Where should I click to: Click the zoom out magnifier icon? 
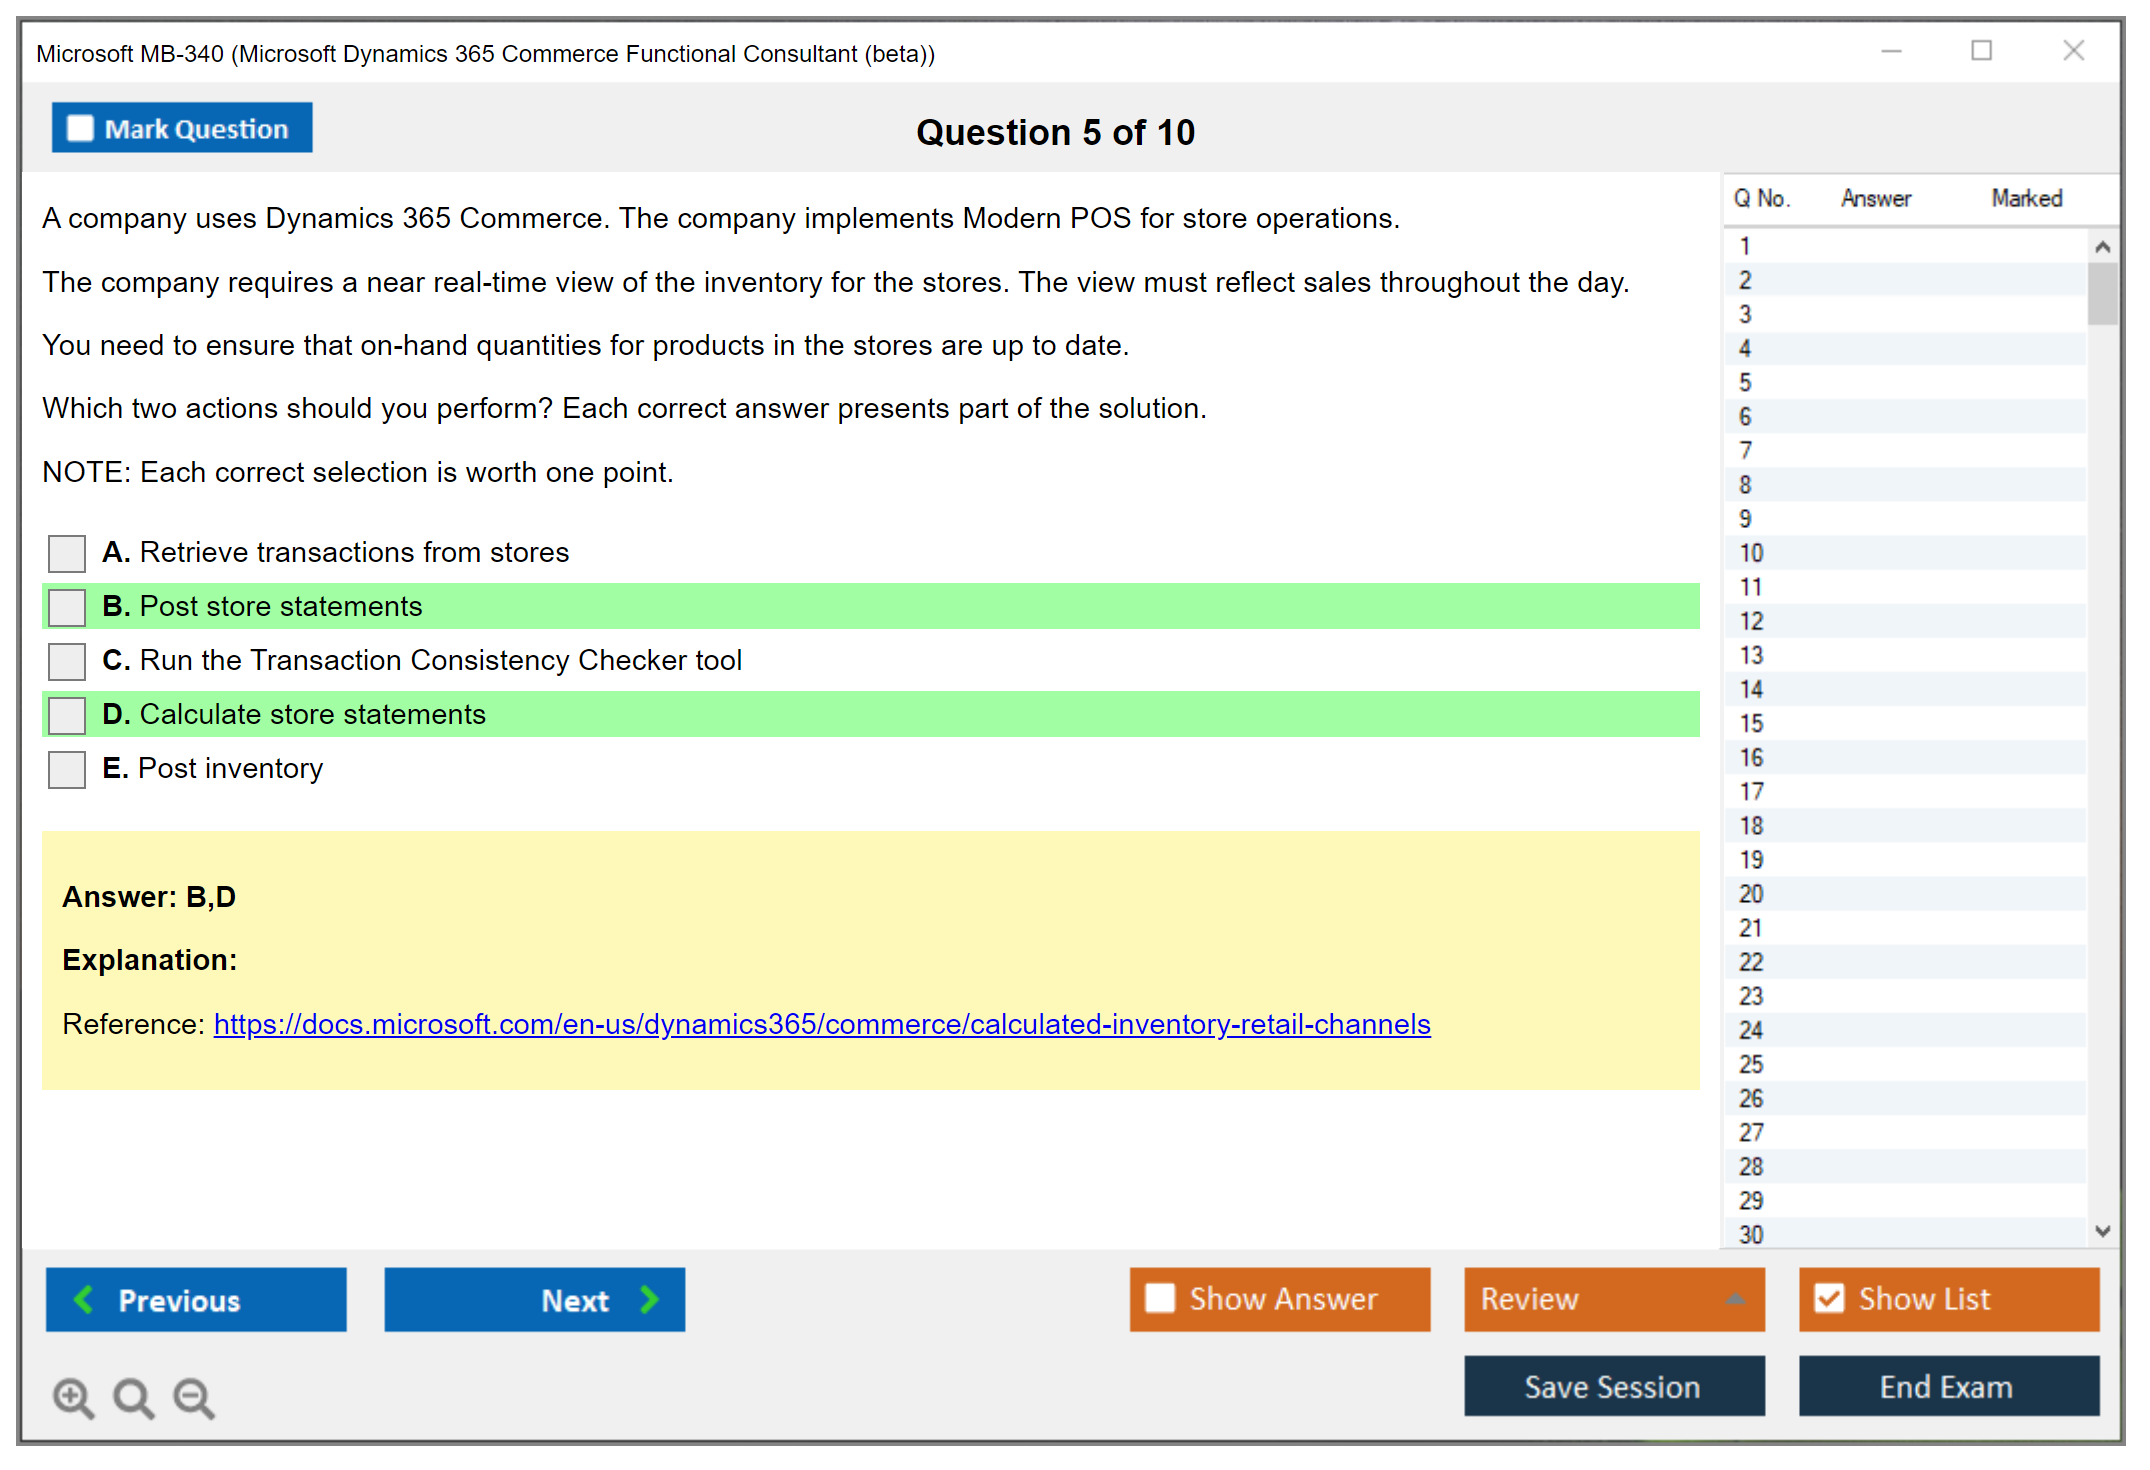tap(193, 1397)
